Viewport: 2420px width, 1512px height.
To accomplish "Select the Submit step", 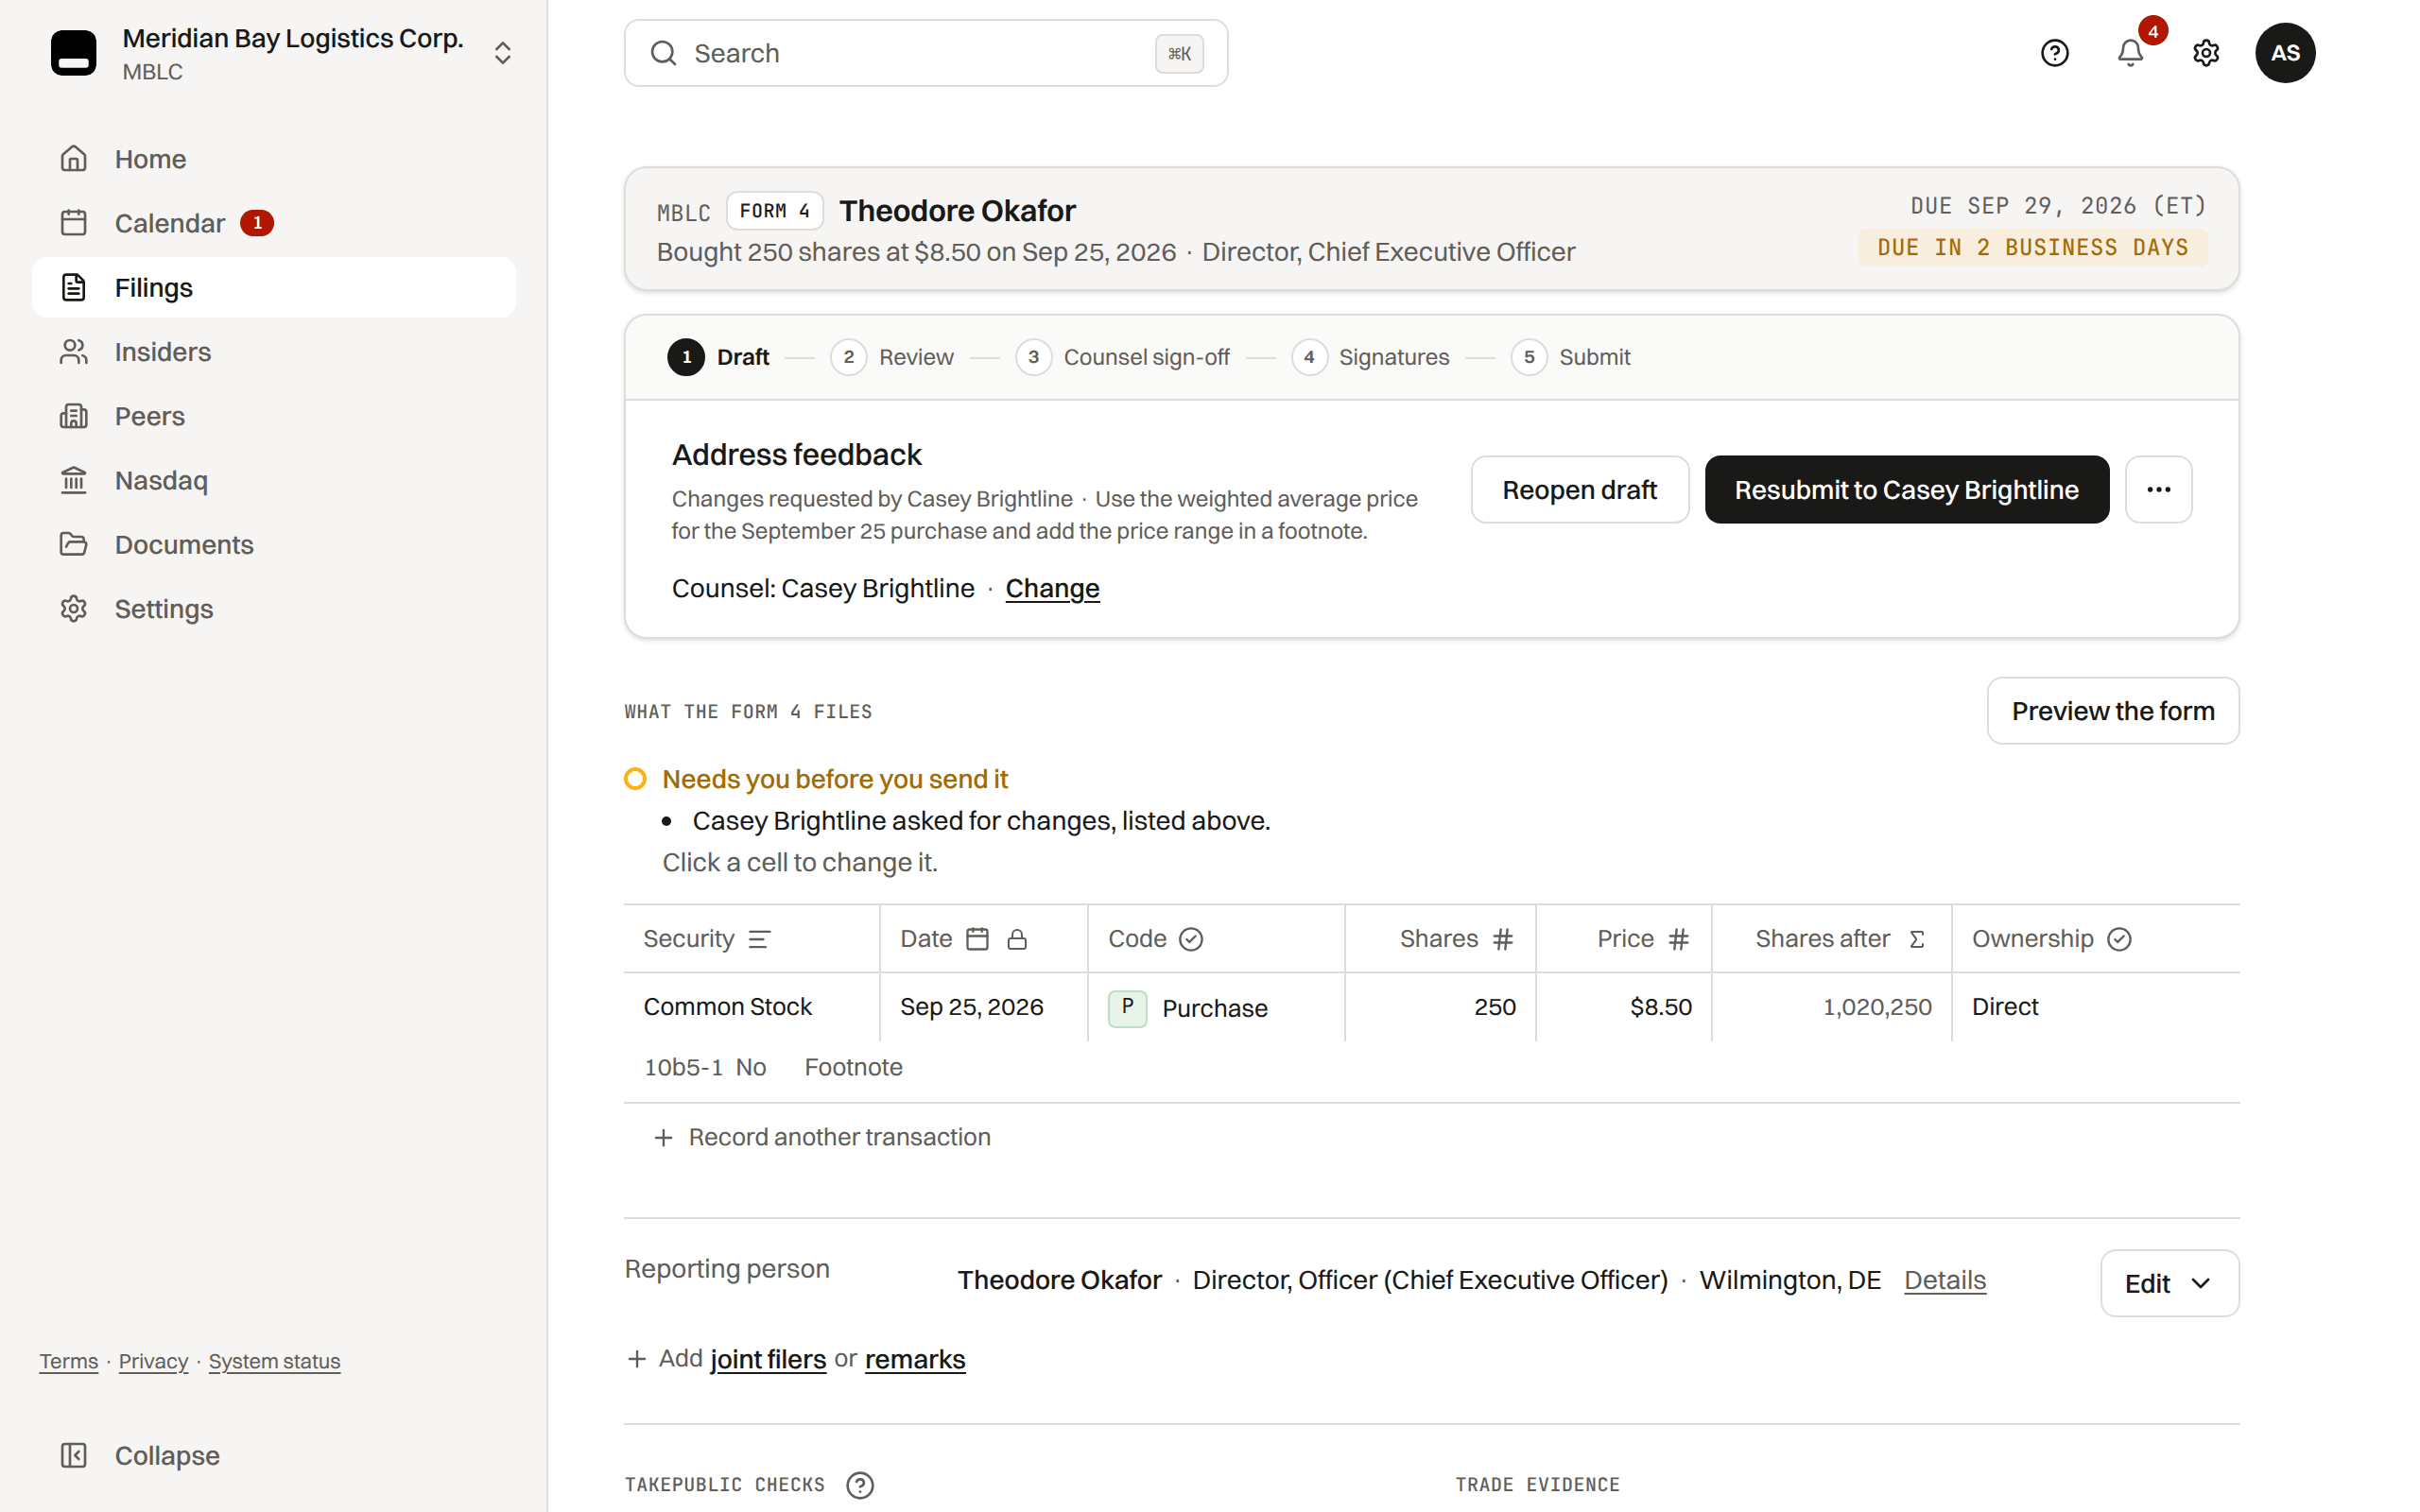I will tap(1570, 357).
